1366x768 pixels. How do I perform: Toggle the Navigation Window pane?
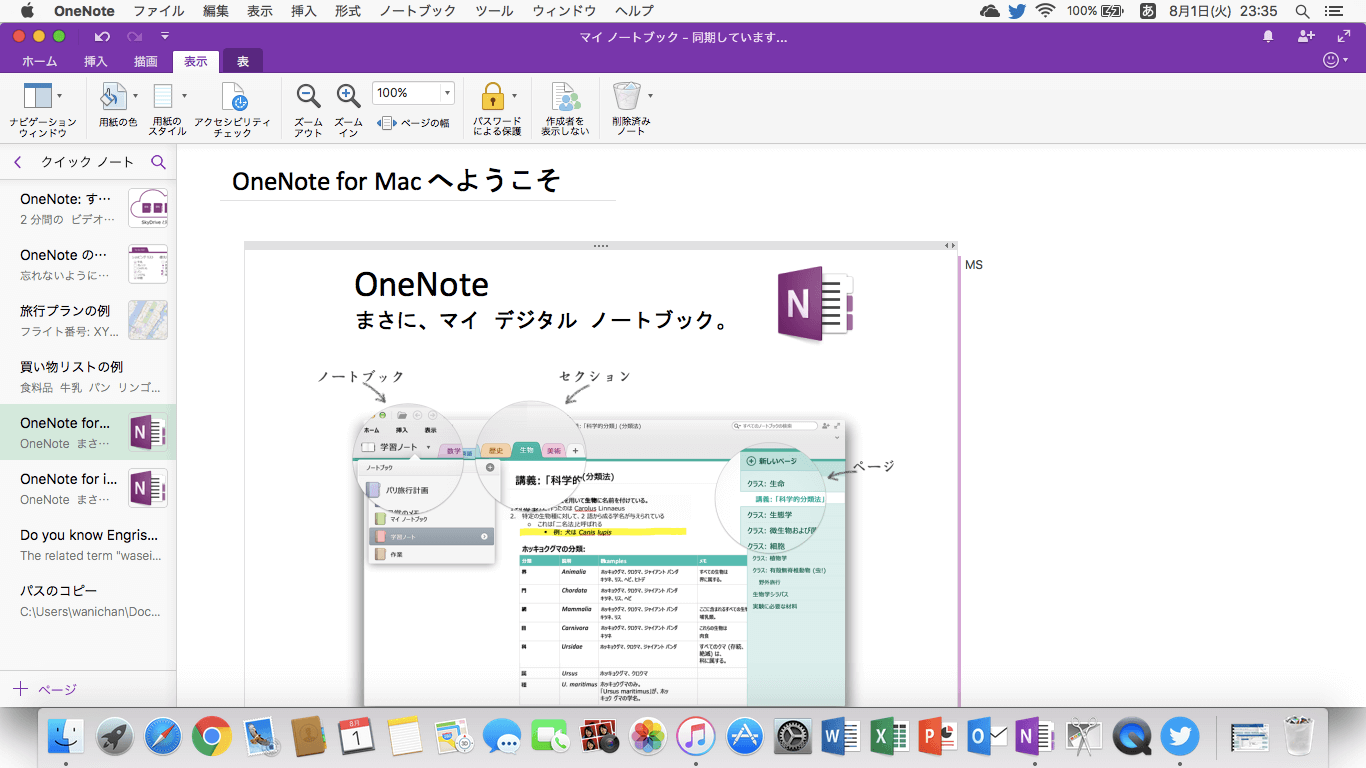click(38, 96)
